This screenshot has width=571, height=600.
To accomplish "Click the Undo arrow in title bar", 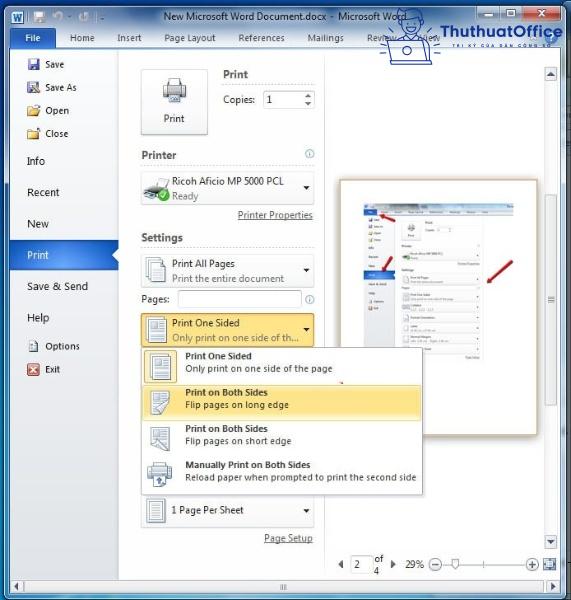I will (x=58, y=16).
